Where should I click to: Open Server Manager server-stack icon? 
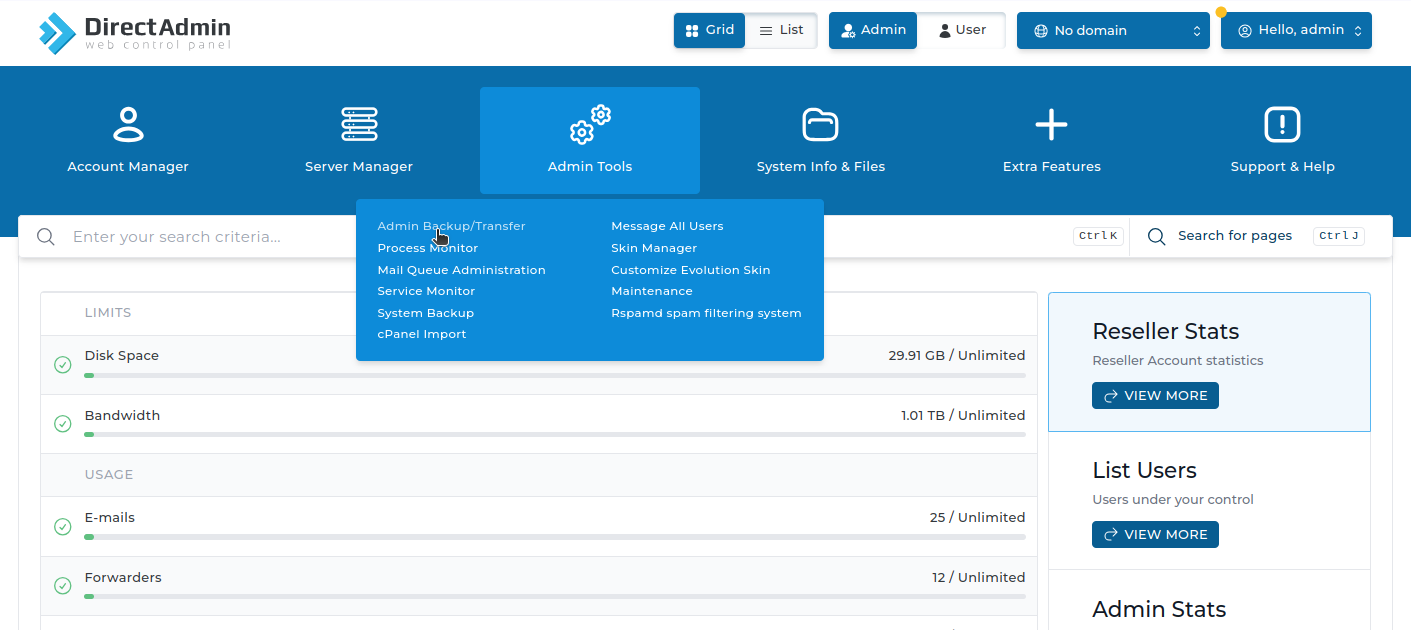(x=359, y=125)
